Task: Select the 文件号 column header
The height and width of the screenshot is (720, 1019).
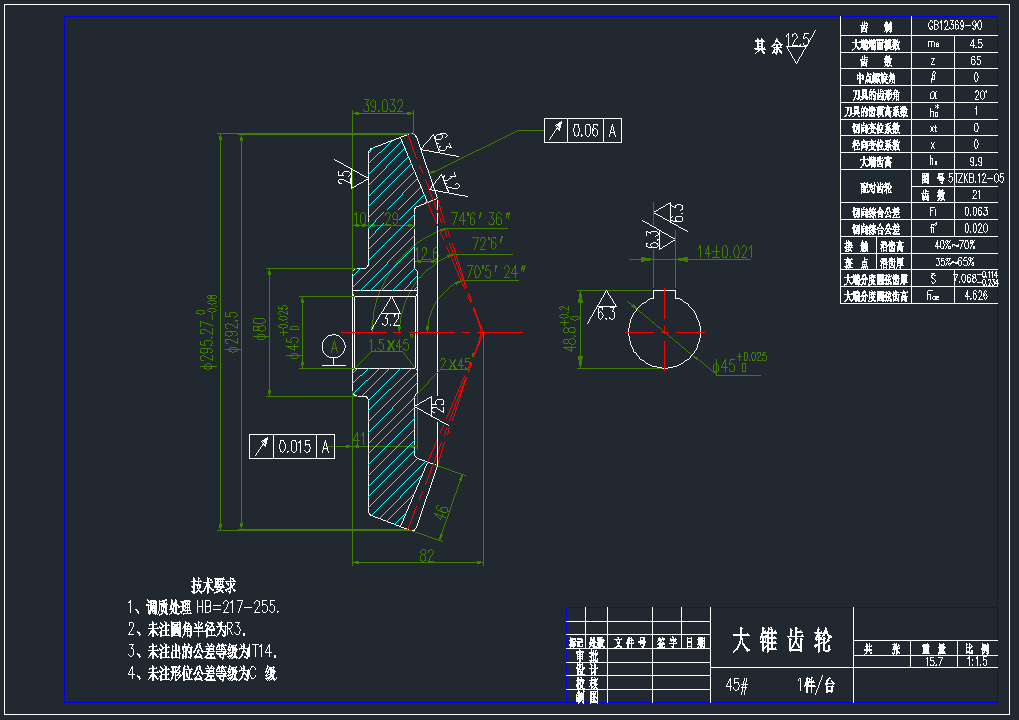Action: [x=630, y=643]
